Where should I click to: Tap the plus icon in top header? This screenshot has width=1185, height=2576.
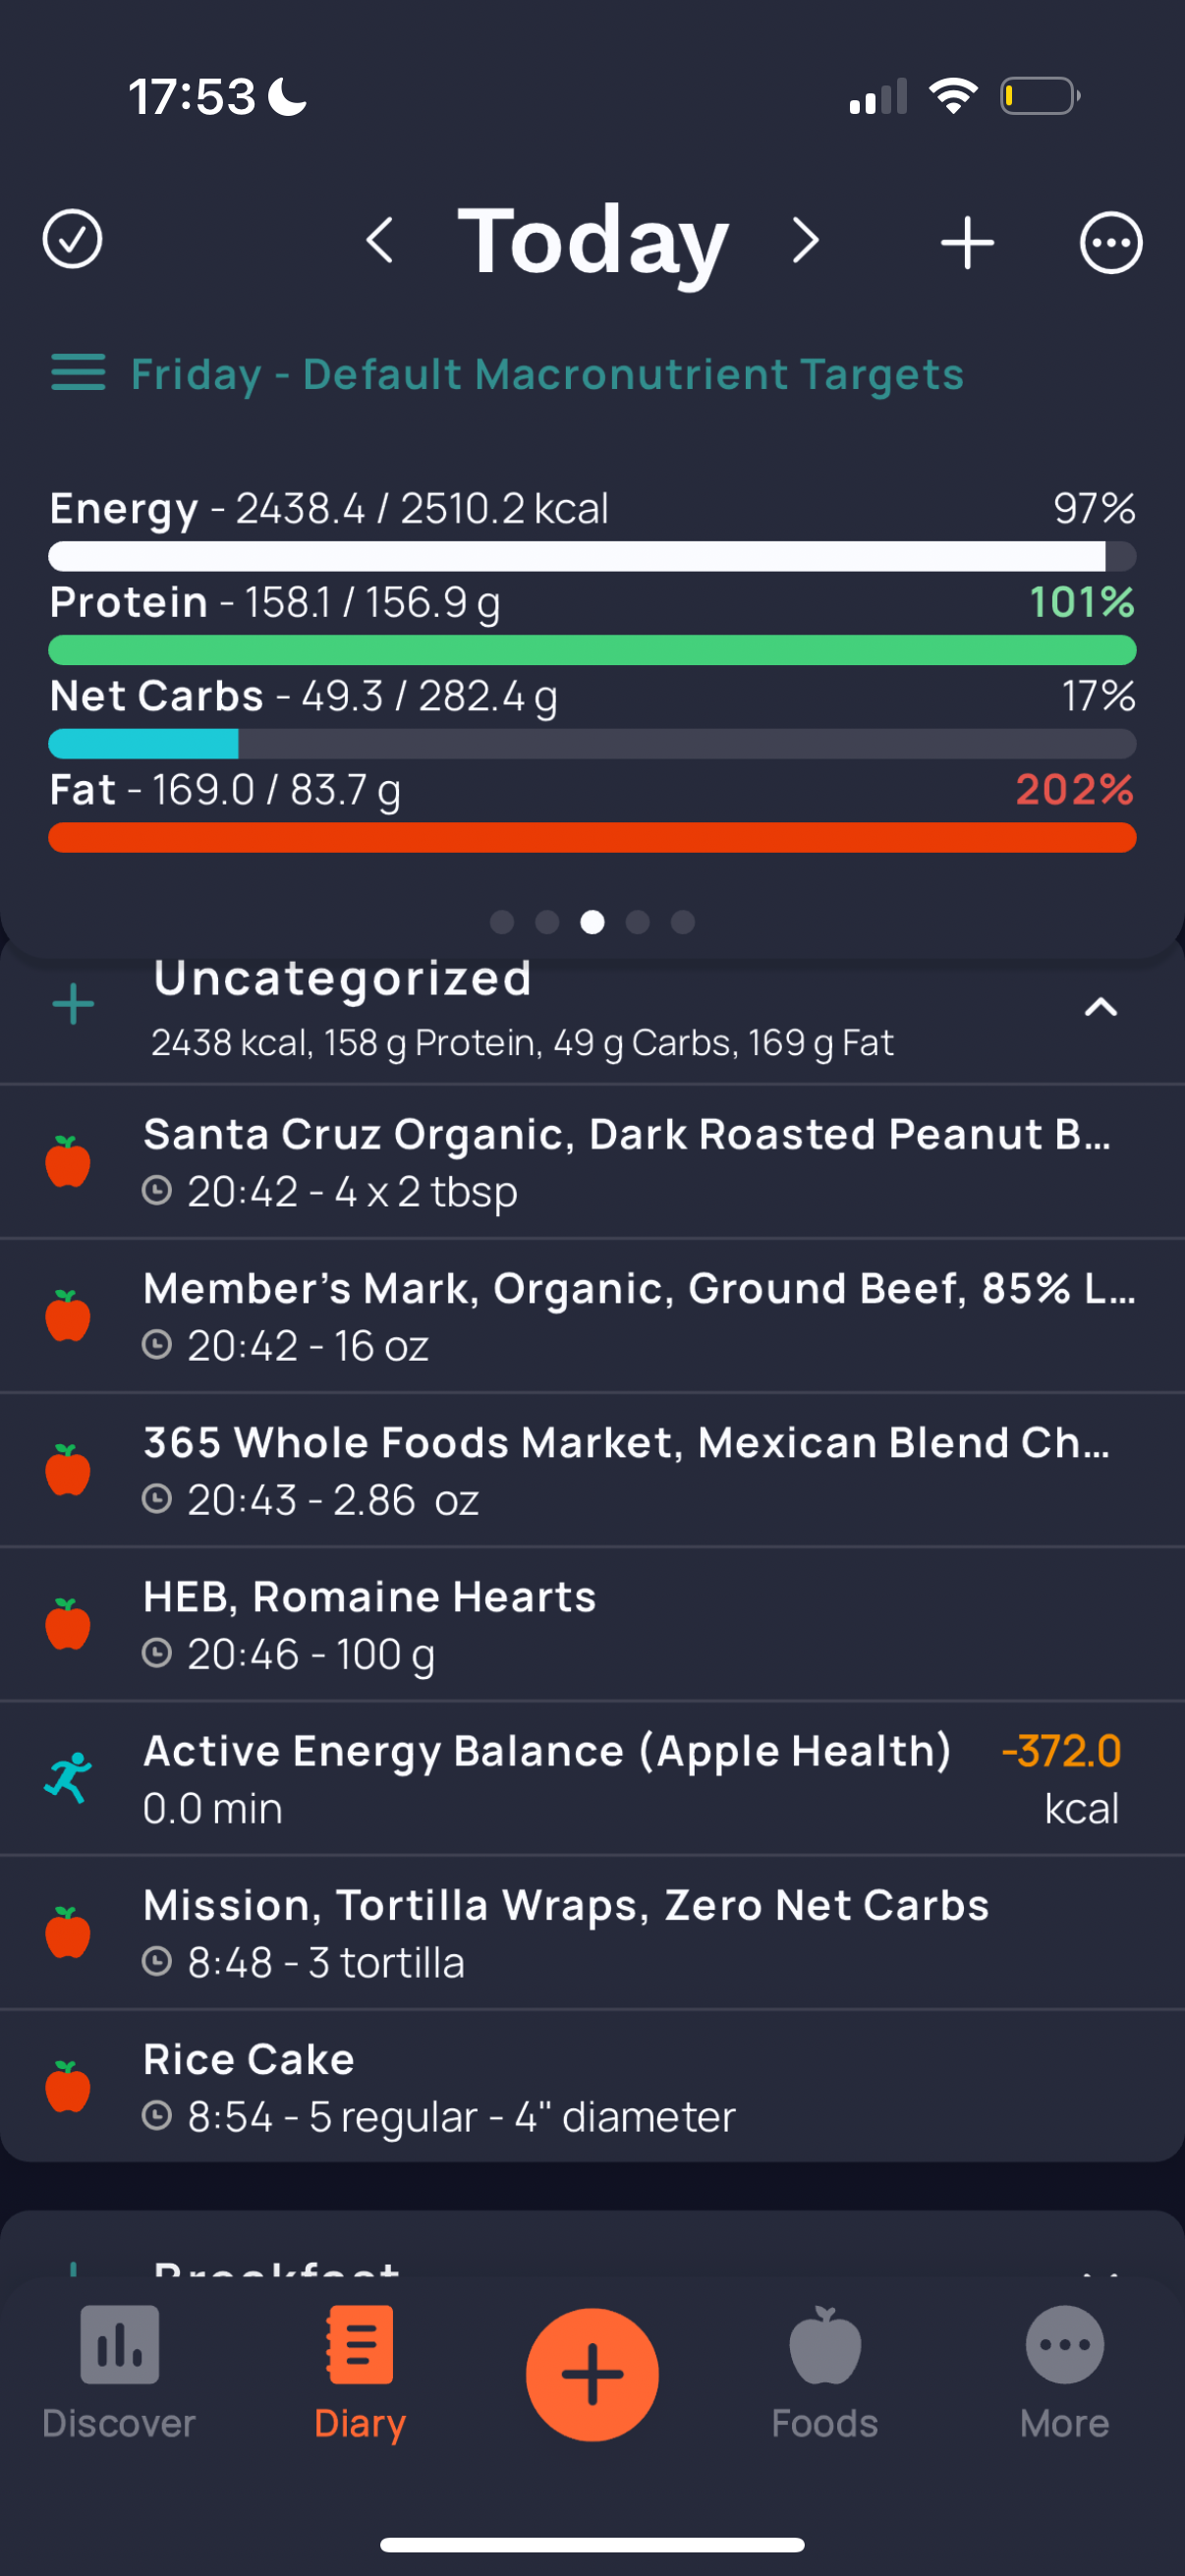967,242
